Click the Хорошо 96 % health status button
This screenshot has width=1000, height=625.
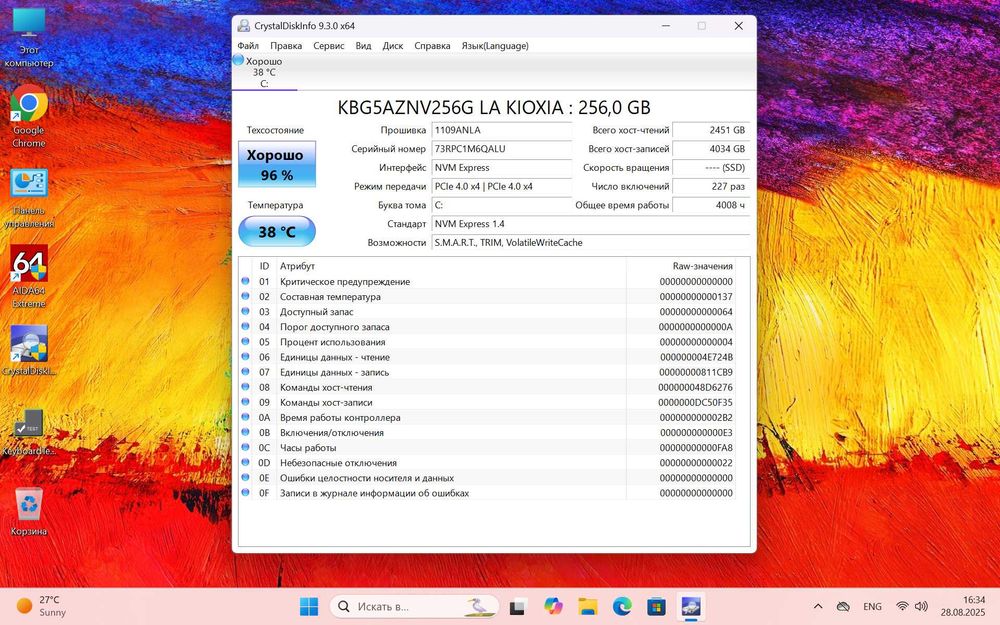point(277,165)
